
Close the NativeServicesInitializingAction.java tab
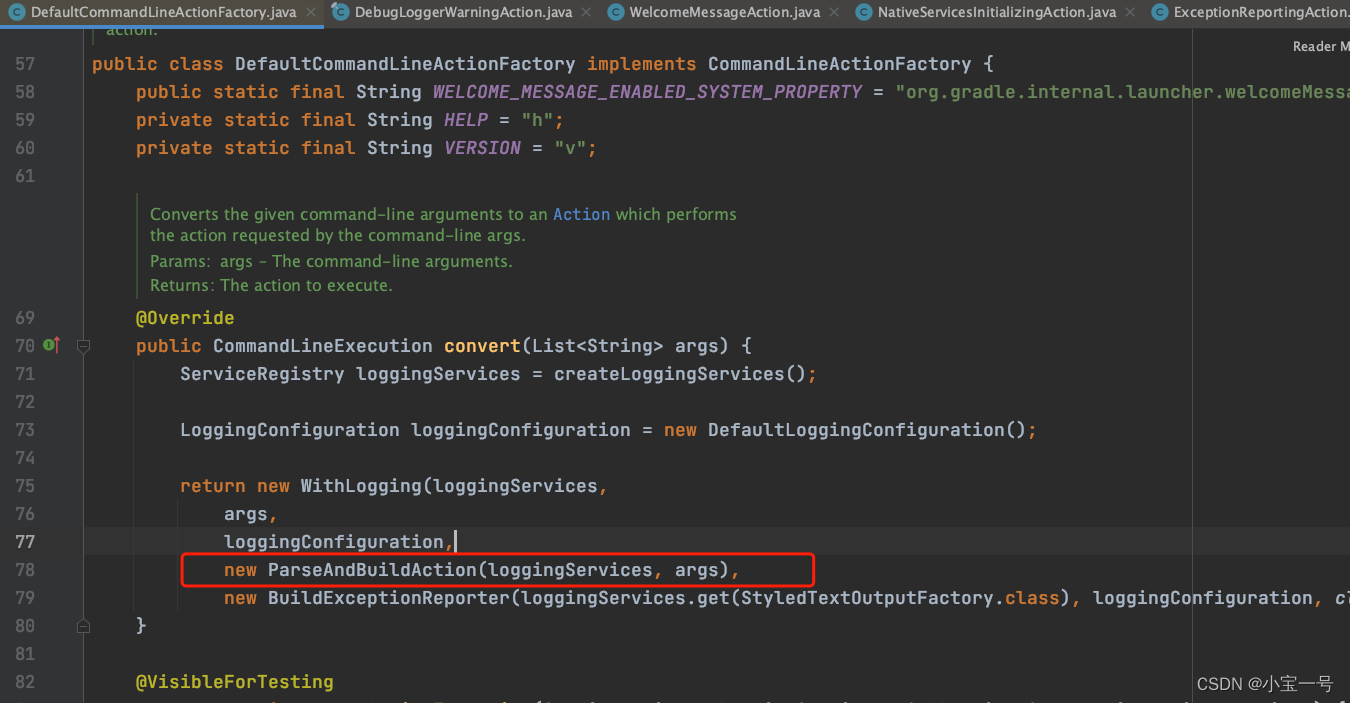coord(1129,13)
